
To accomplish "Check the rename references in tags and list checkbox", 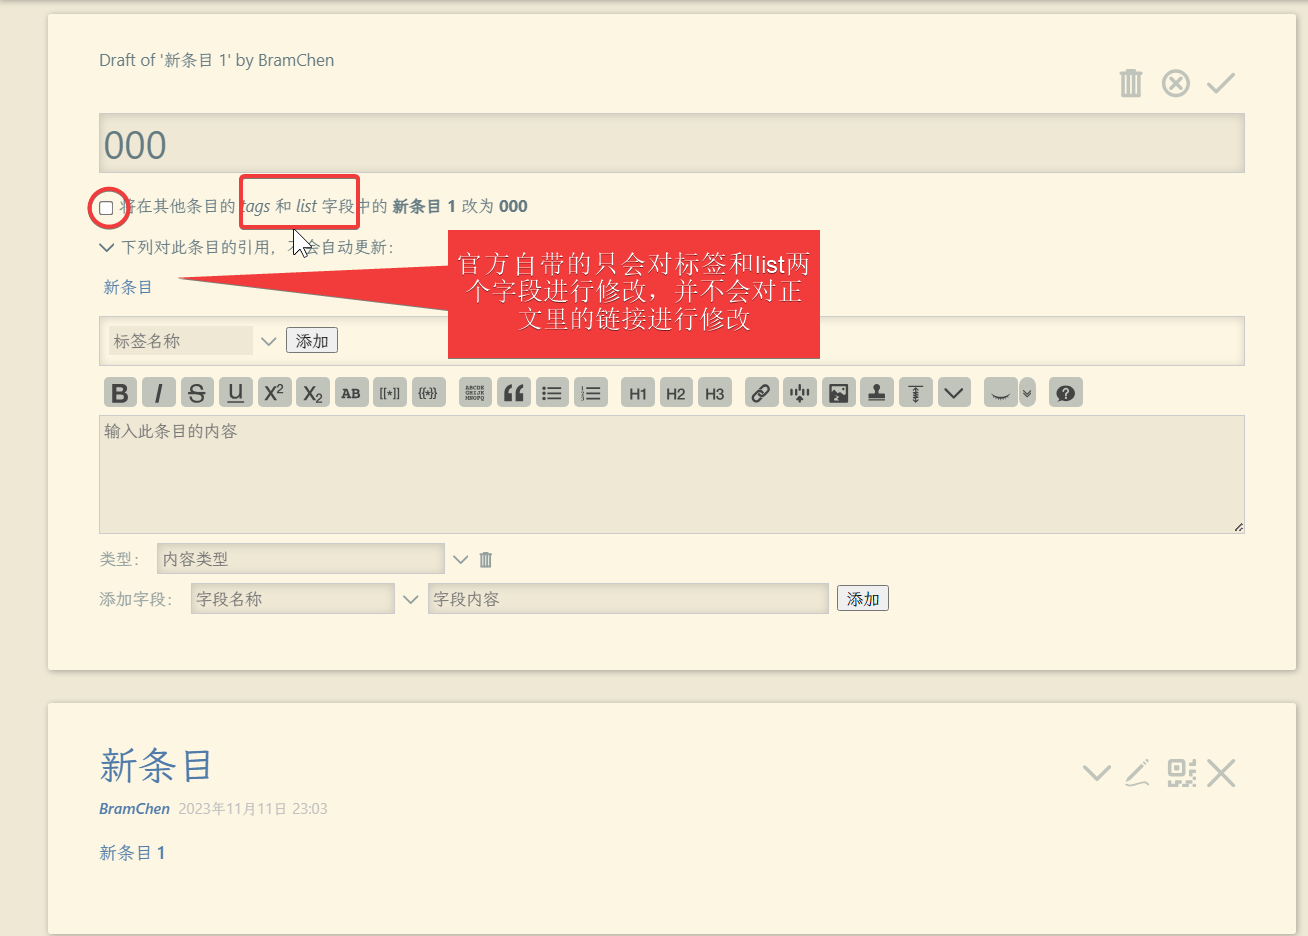I will (106, 208).
